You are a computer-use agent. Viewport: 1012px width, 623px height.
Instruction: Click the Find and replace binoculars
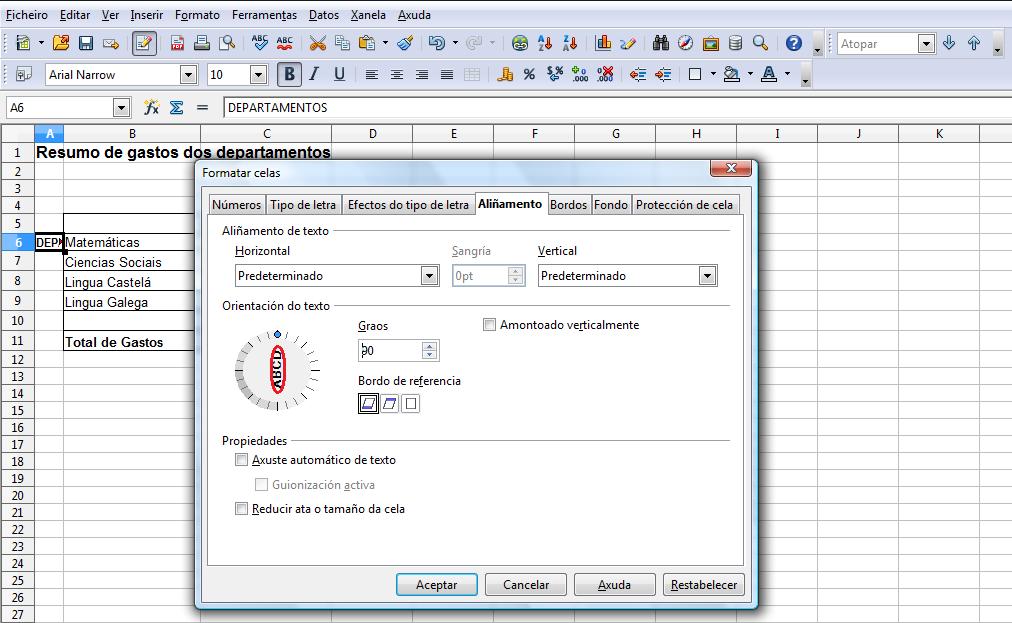tap(661, 44)
